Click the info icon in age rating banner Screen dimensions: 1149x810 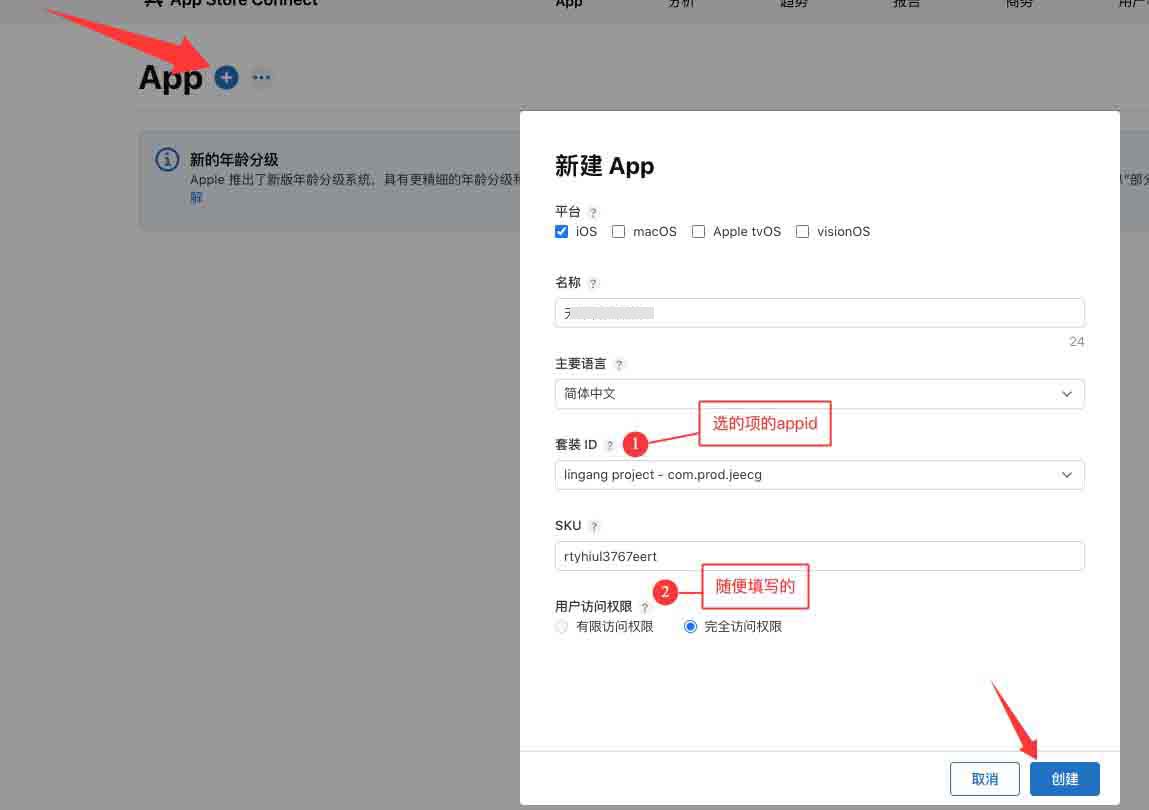(x=167, y=160)
